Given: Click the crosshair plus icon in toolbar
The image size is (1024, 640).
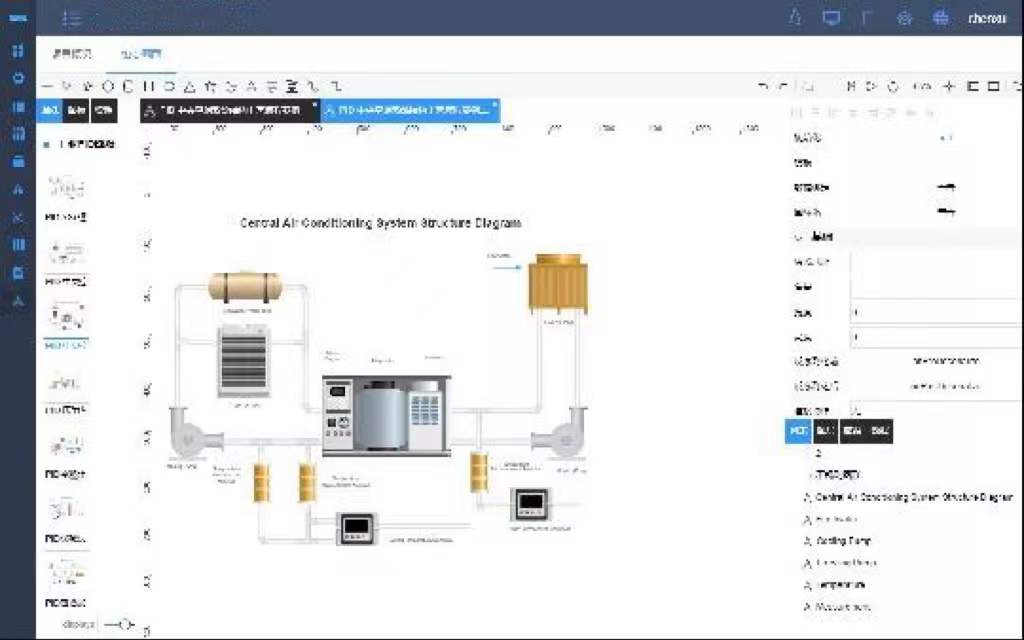Looking at the screenshot, I should [949, 87].
